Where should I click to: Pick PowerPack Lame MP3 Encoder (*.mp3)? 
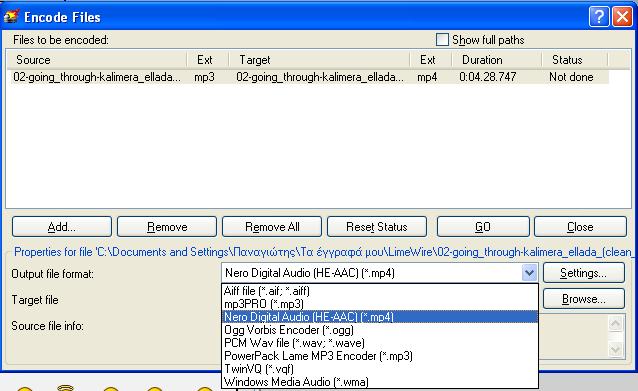380,356
